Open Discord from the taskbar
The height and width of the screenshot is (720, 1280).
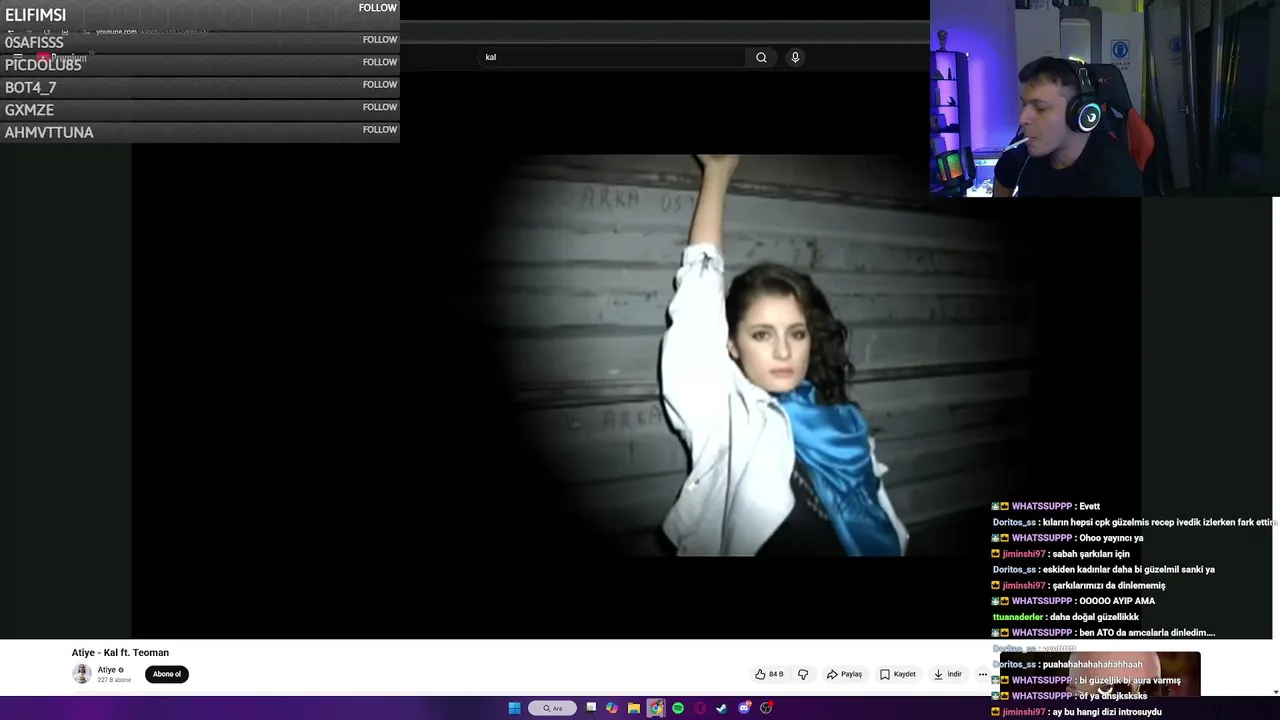(x=744, y=708)
